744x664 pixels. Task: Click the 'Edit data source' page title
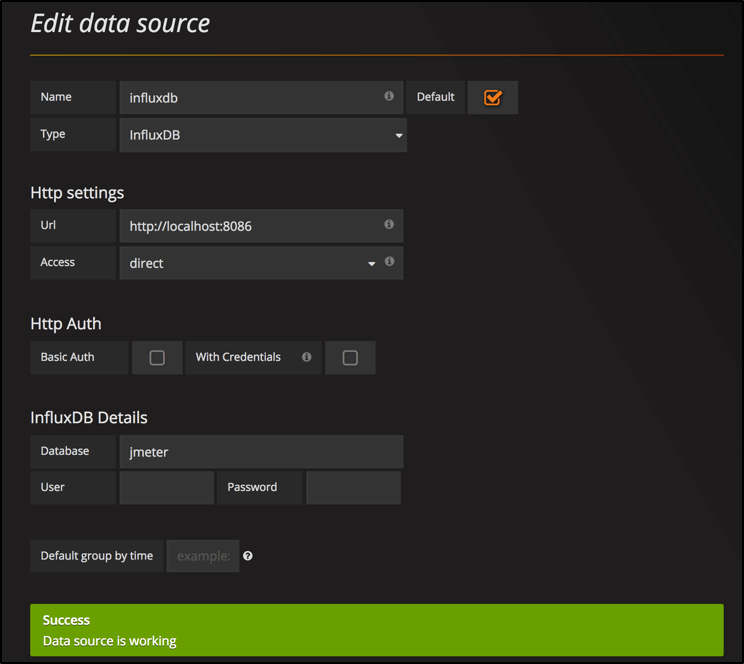point(120,23)
